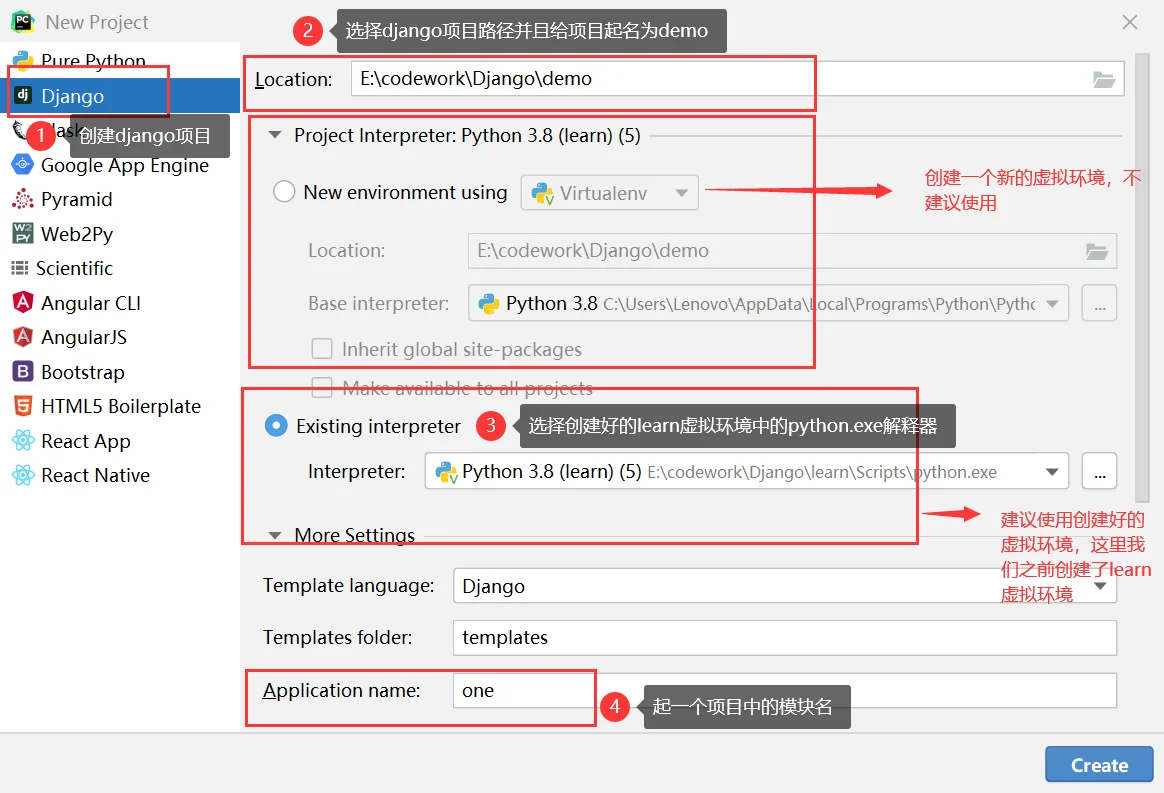Open Virtualenv environment type dropdown
The image size is (1164, 793).
[609, 193]
